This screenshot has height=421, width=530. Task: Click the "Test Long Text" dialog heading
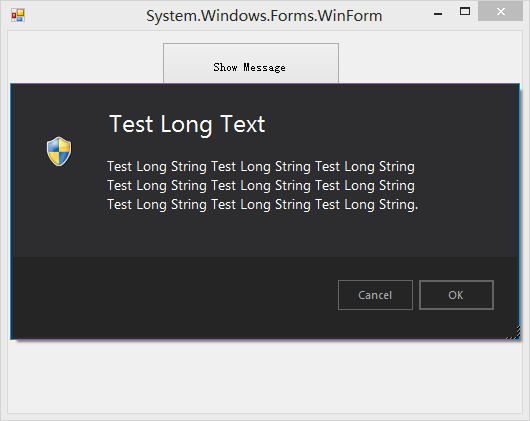(187, 124)
